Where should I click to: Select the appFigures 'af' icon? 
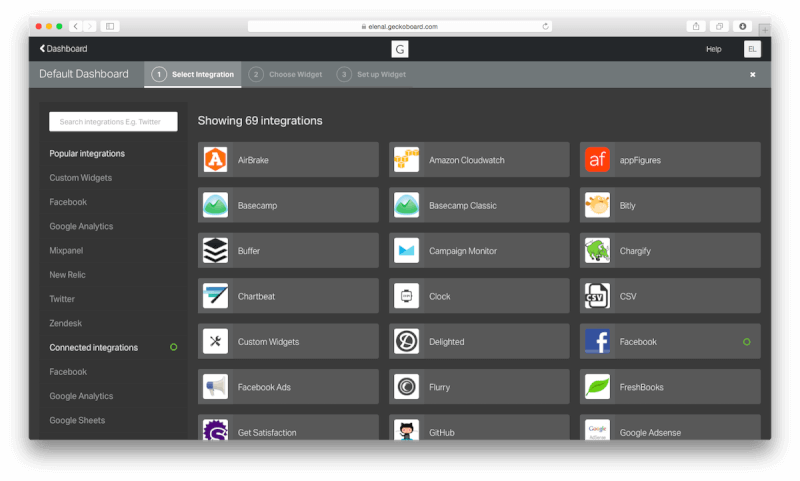(597, 160)
